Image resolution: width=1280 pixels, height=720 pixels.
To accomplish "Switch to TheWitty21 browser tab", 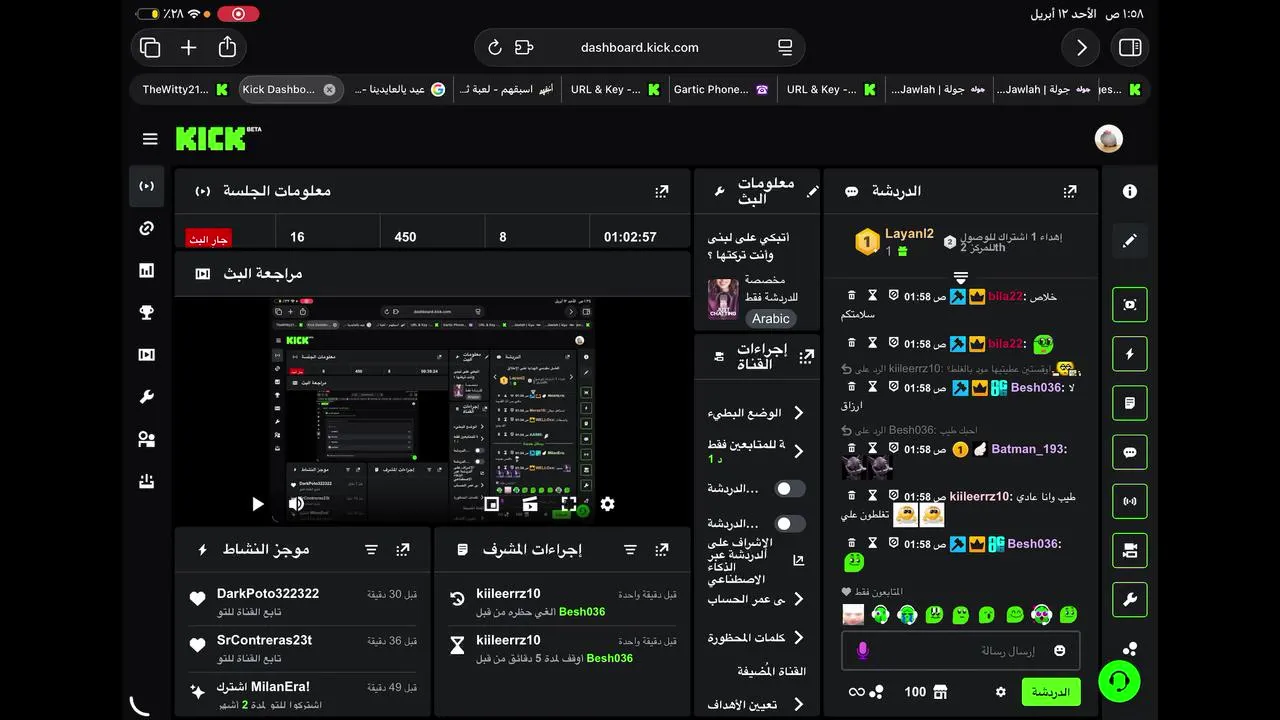I will (x=185, y=89).
